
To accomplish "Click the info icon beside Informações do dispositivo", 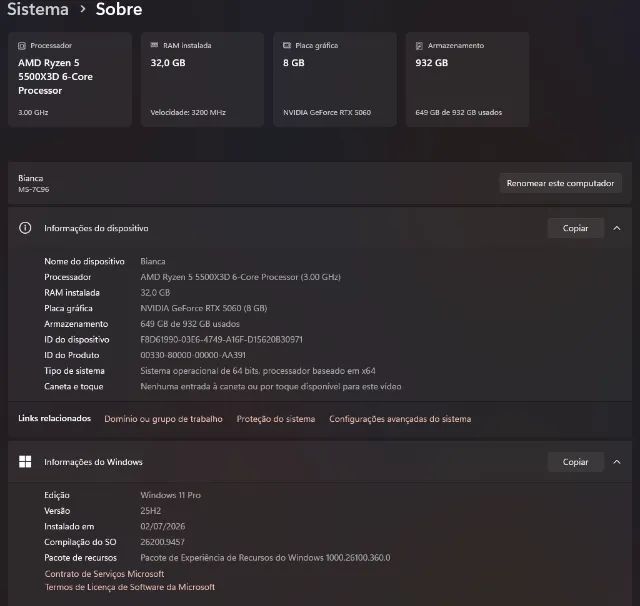I will coord(25,228).
